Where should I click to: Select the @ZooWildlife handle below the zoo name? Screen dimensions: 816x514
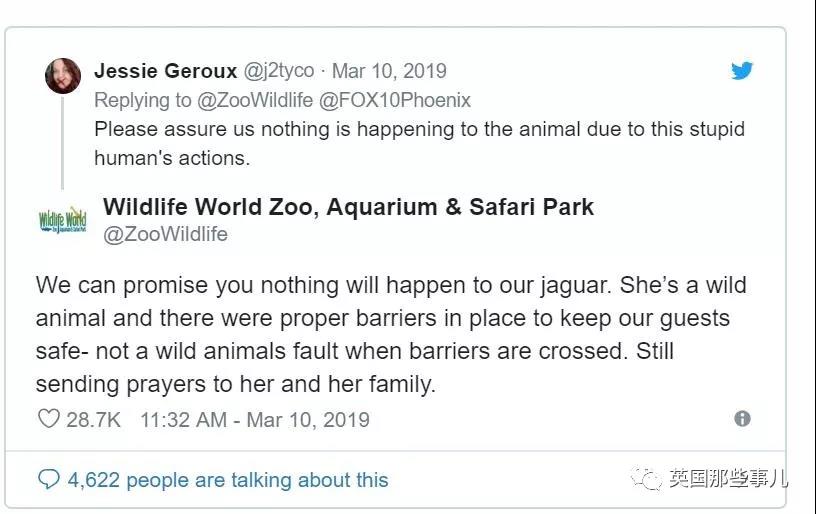[x=165, y=234]
